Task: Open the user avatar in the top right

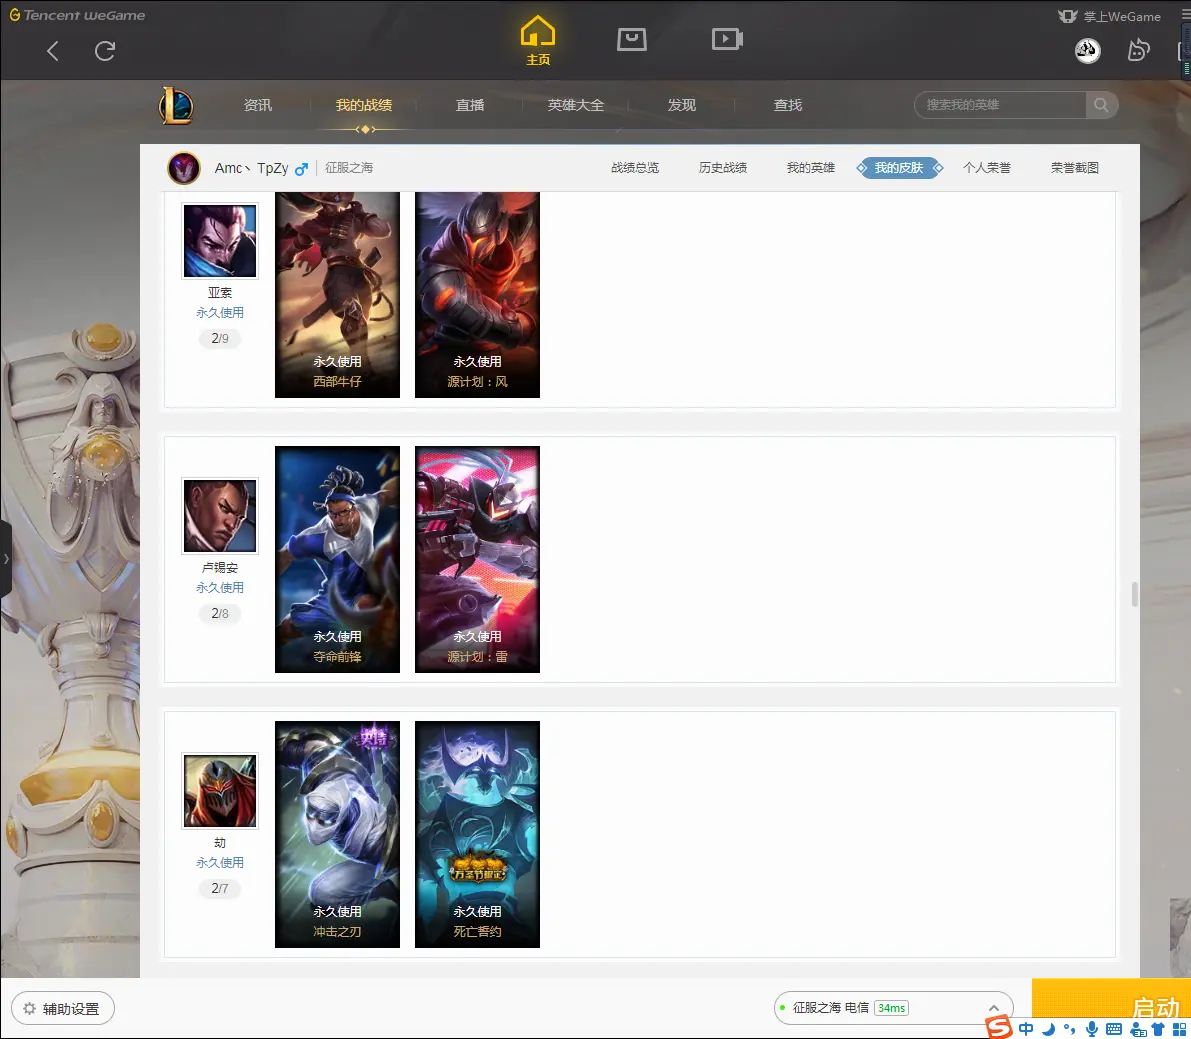Action: (1088, 51)
